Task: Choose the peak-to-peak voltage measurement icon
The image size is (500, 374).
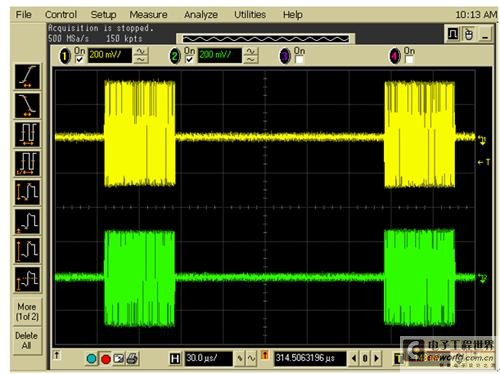Action: click(27, 192)
